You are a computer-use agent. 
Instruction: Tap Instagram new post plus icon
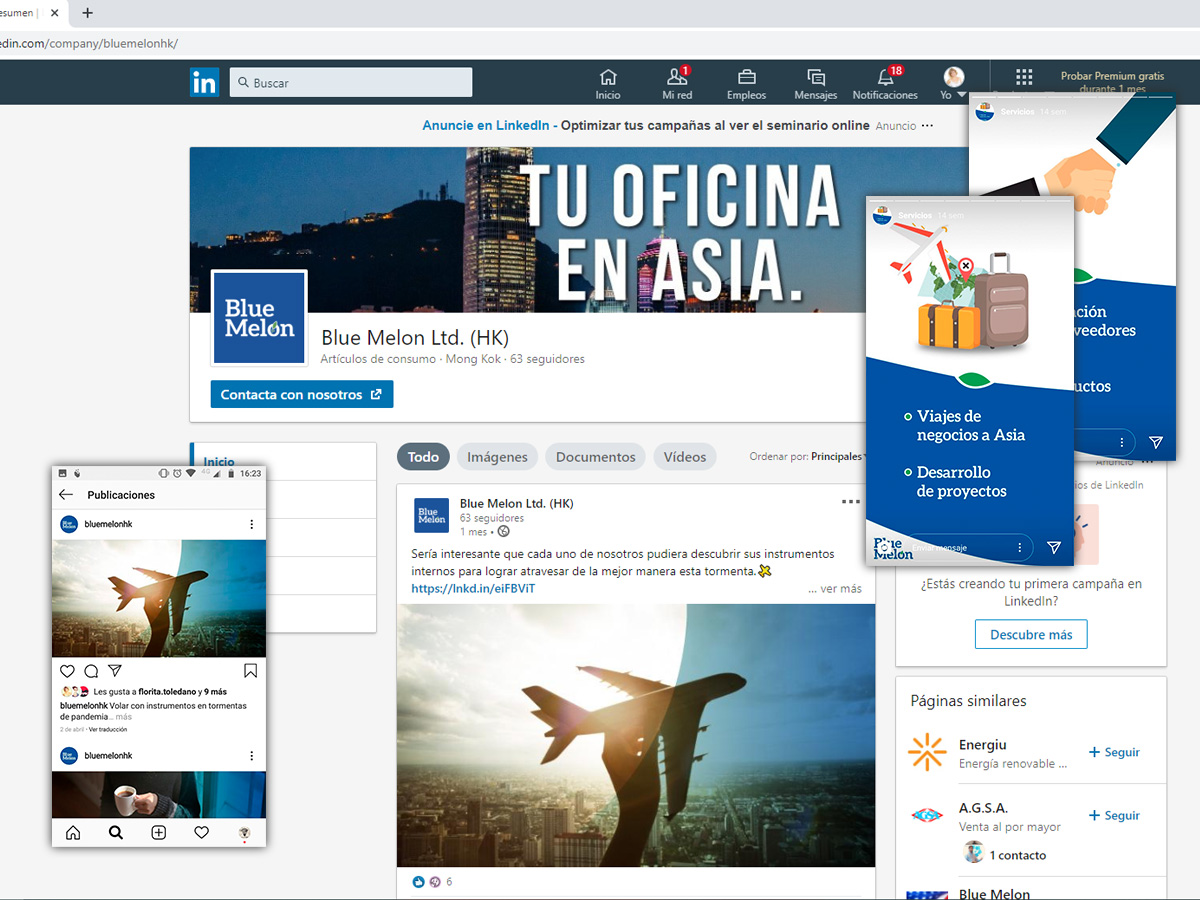158,832
